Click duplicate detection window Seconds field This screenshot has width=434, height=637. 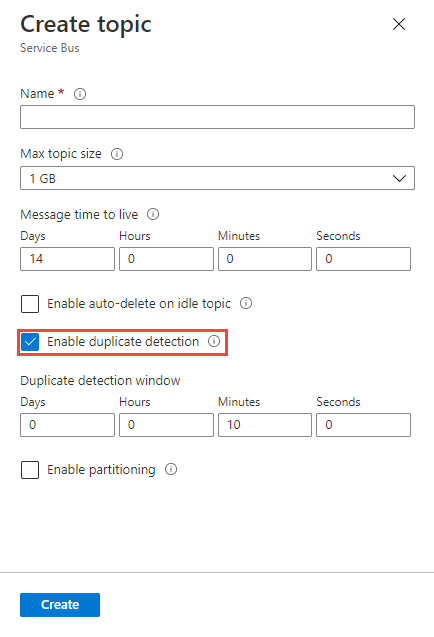click(363, 425)
